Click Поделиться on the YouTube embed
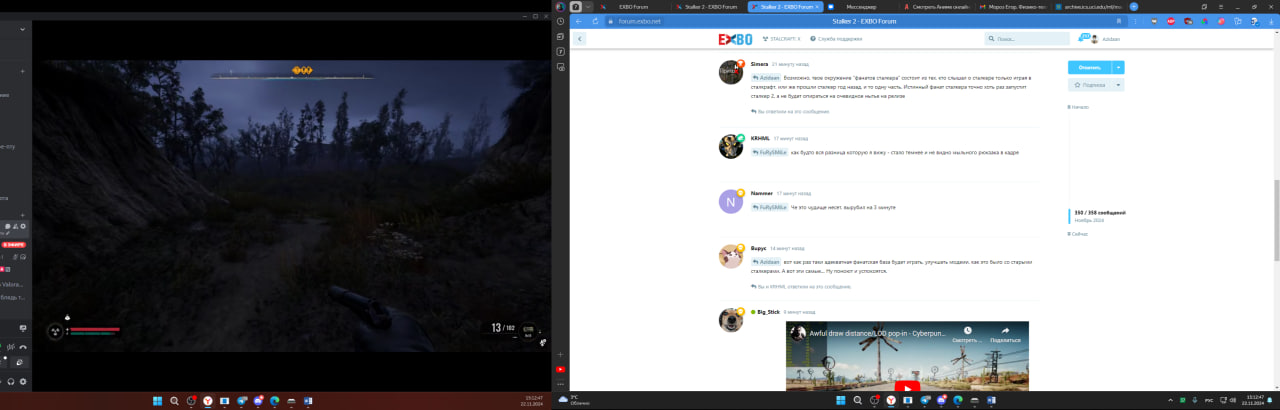This screenshot has width=1280, height=410. click(1005, 334)
